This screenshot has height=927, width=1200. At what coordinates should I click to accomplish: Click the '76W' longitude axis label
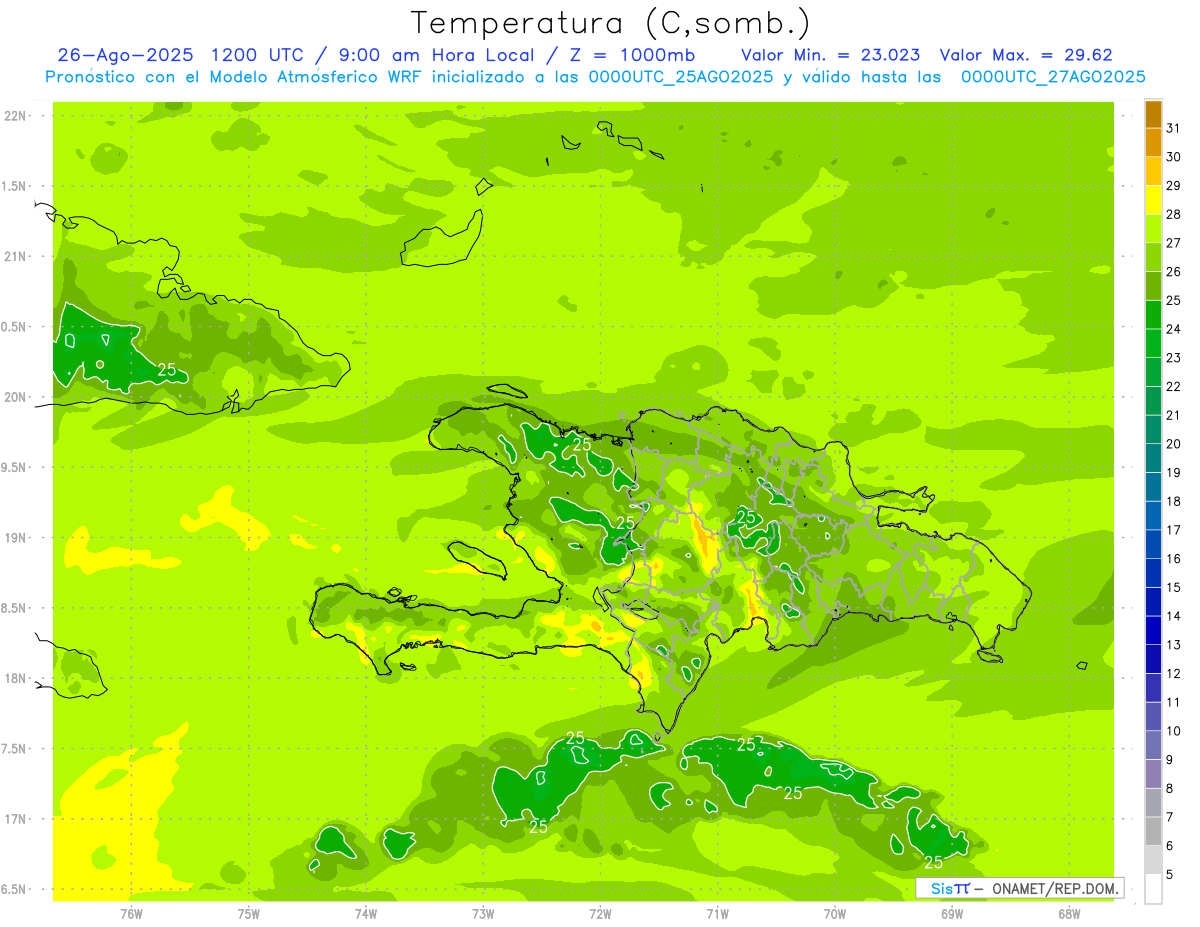coord(131,913)
